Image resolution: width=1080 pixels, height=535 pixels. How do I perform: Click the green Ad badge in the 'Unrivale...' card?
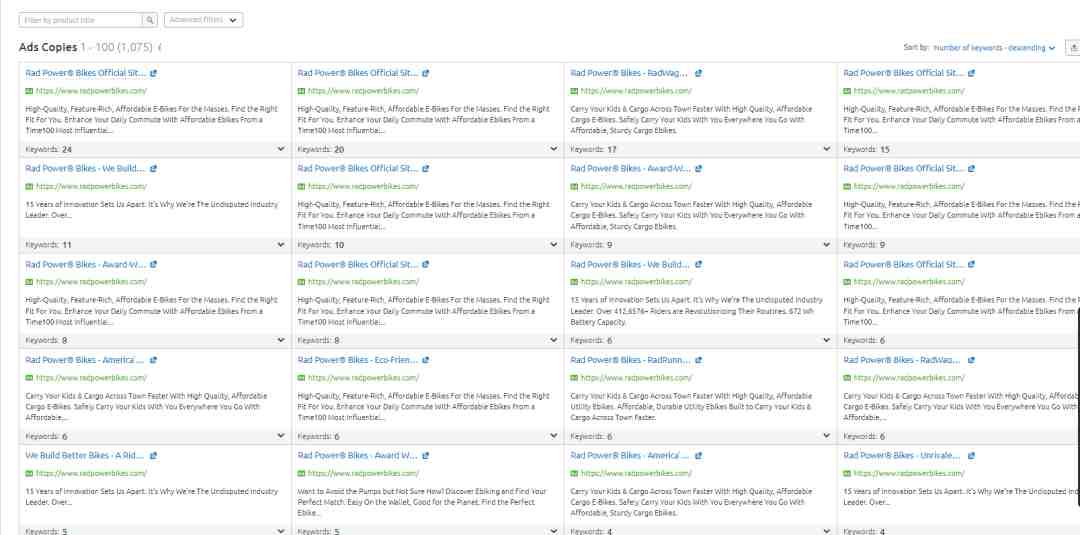click(x=847, y=474)
